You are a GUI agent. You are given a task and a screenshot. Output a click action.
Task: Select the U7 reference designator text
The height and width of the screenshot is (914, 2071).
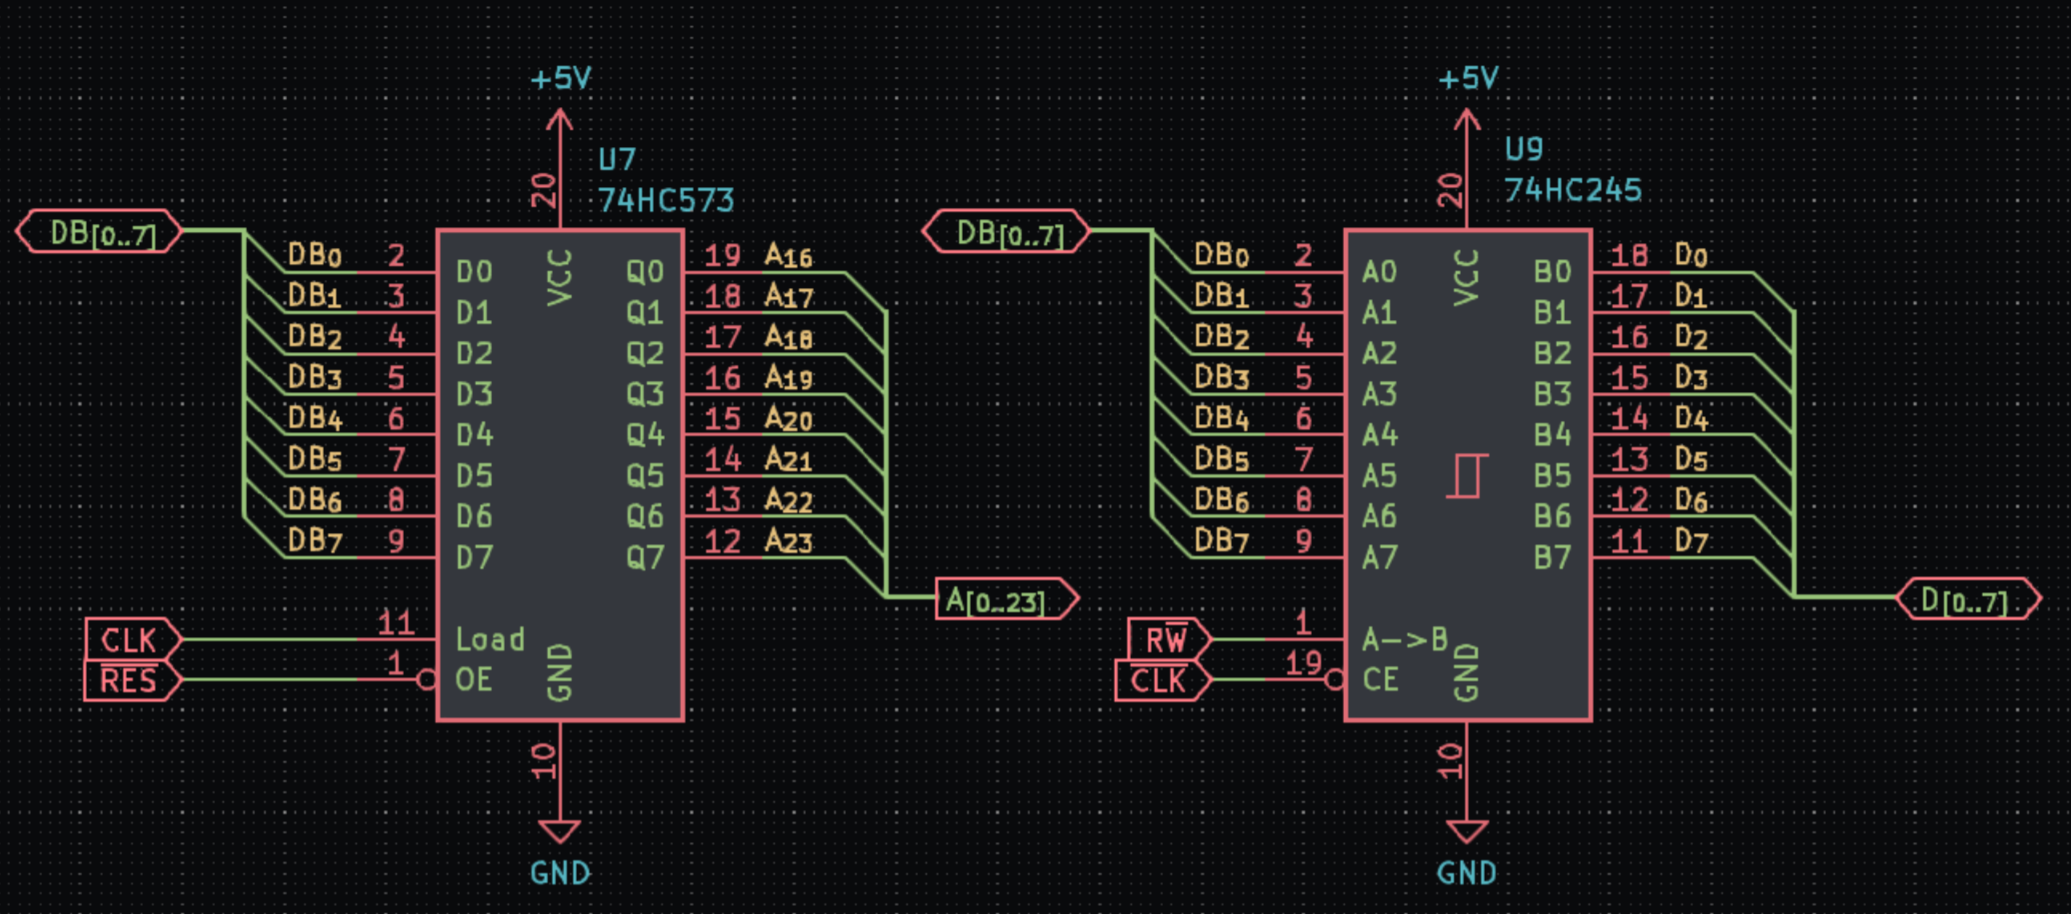tap(617, 160)
